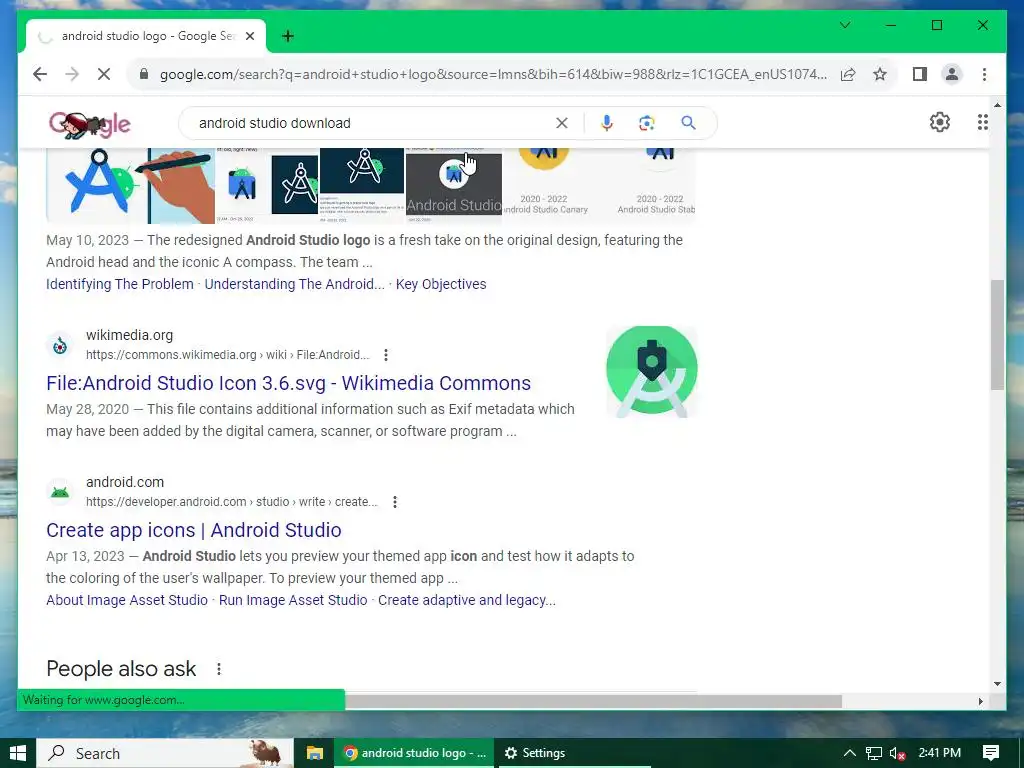This screenshot has height=768, width=1024.
Task: Click the vertical scrollbar thumb
Action: 997,334
